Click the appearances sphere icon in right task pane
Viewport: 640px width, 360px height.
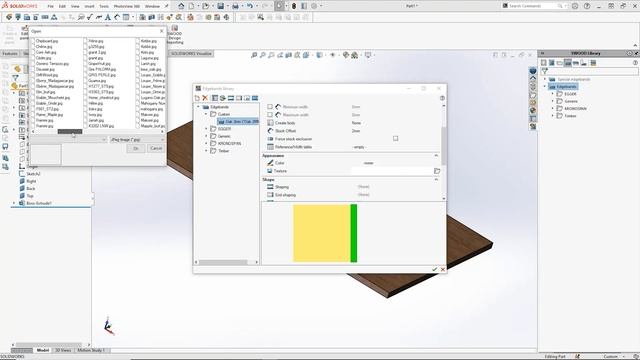point(533,110)
